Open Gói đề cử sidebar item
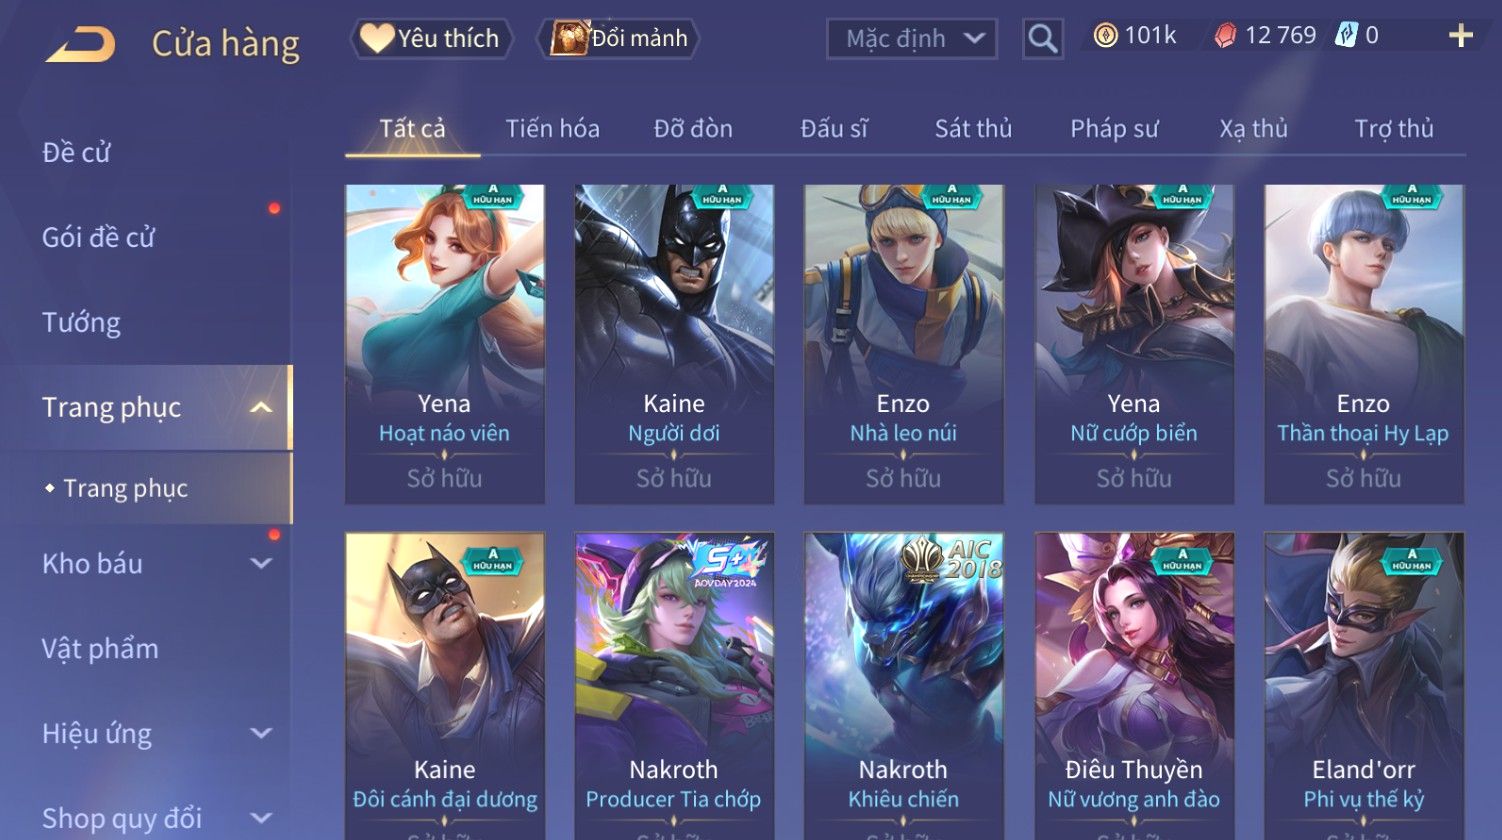The image size is (1502, 840). pos(98,238)
